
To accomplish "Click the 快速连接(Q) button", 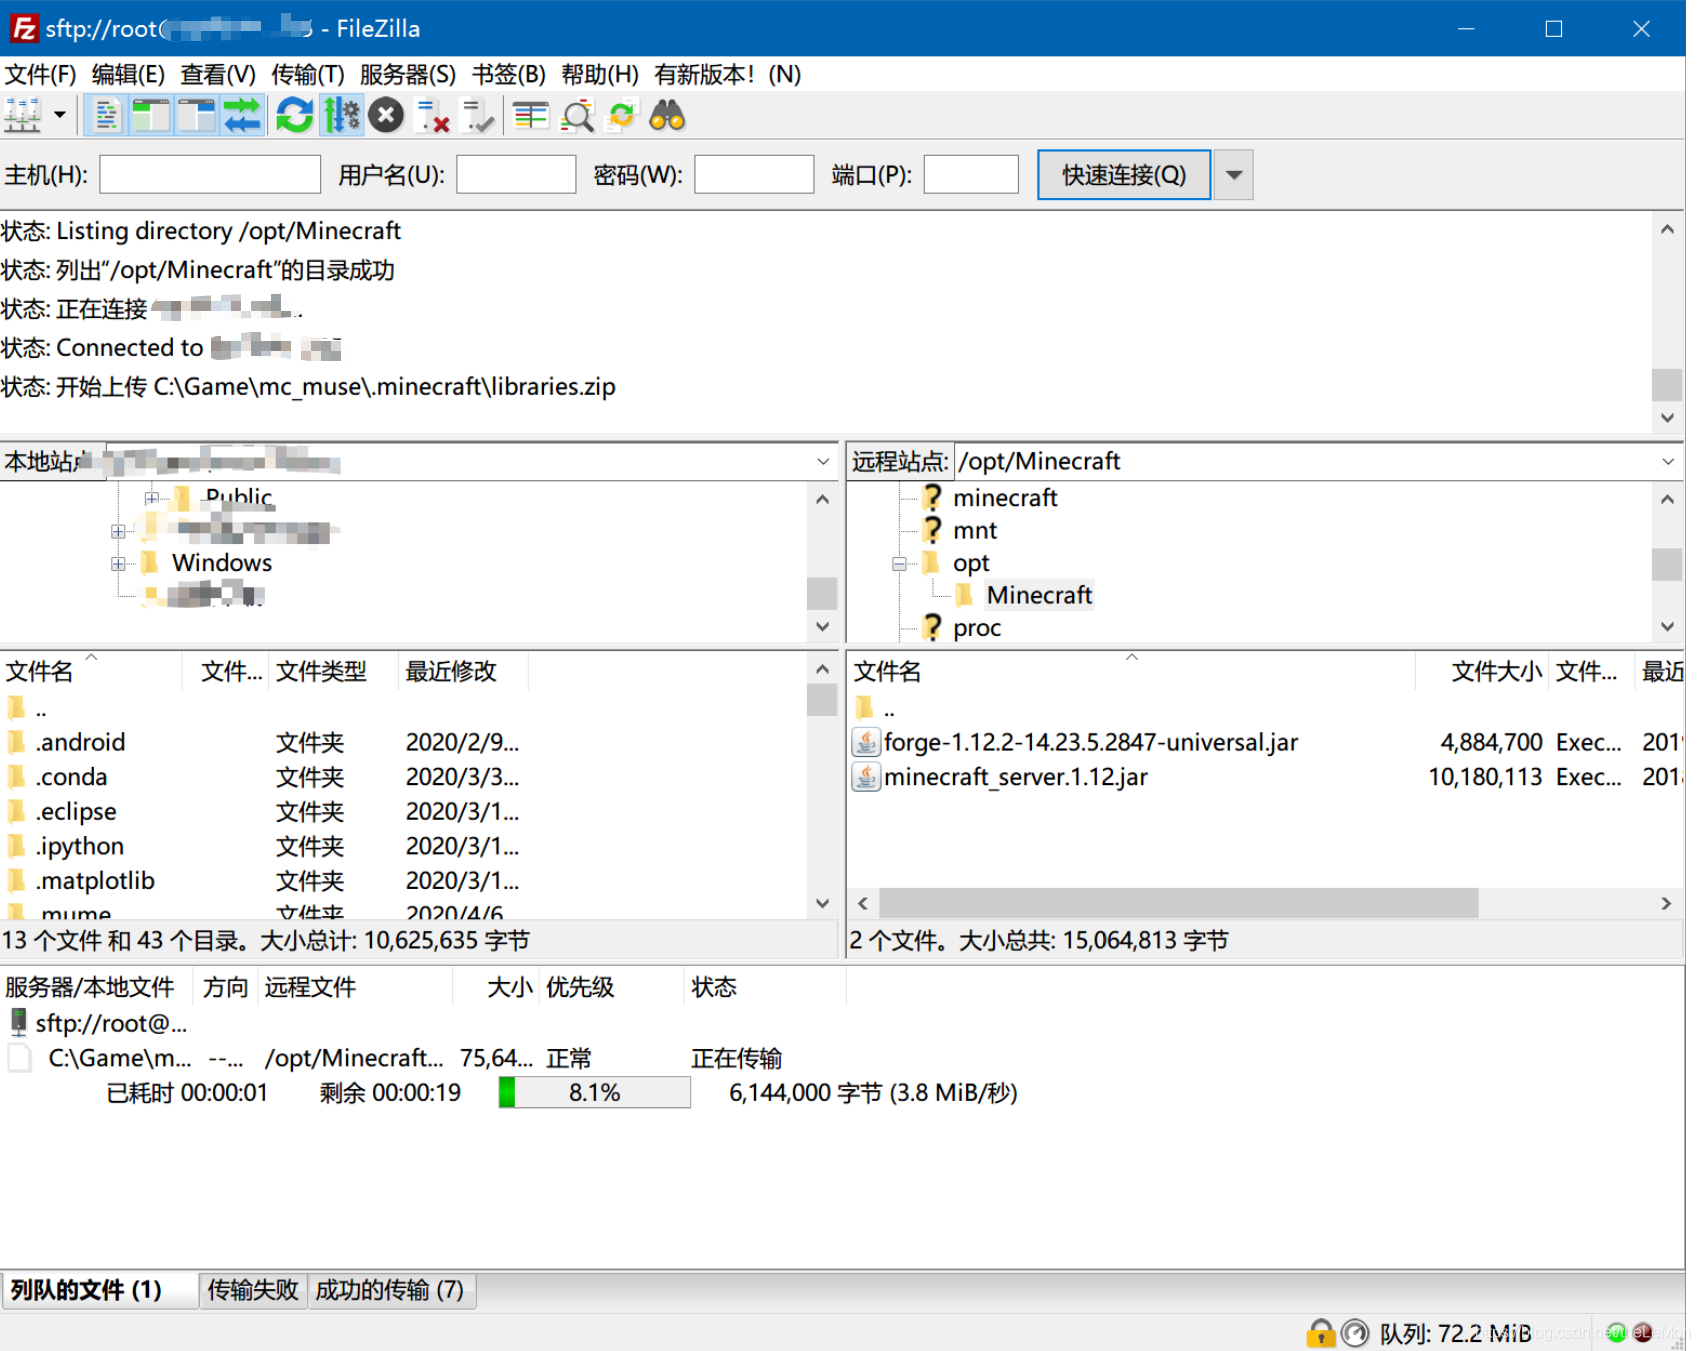I will pos(1124,175).
